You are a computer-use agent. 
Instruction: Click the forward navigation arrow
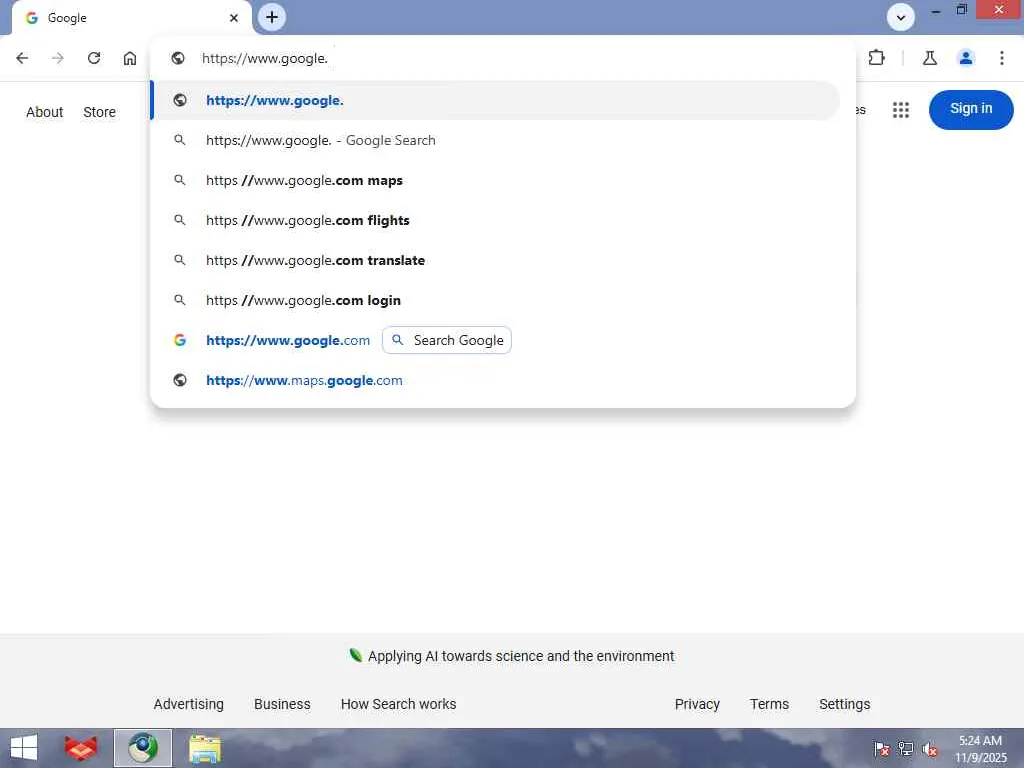pos(58,58)
